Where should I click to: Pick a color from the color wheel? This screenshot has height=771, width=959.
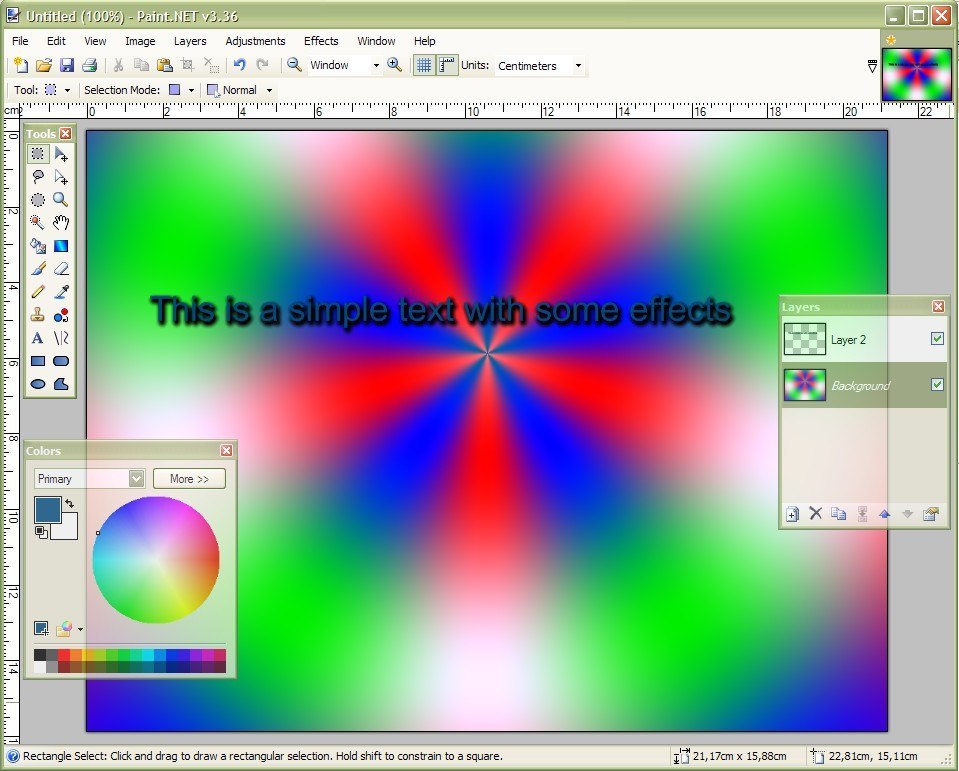click(x=155, y=560)
